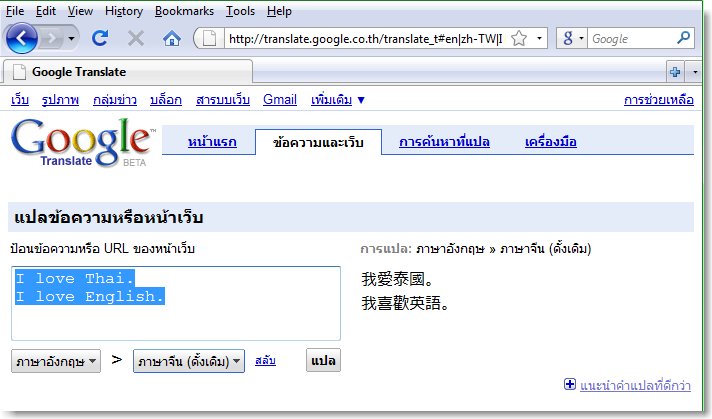
Task: Open the address bar history dropdown
Action: point(539,39)
